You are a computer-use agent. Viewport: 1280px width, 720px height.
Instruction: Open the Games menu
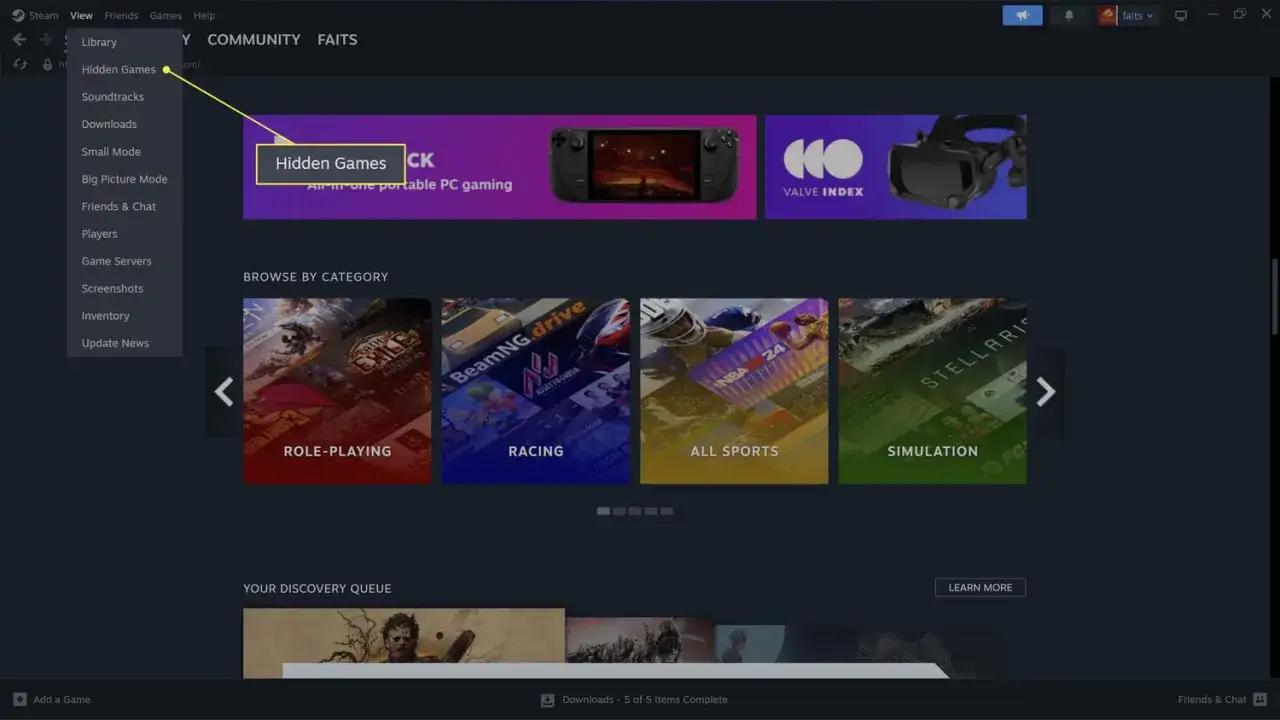click(166, 15)
